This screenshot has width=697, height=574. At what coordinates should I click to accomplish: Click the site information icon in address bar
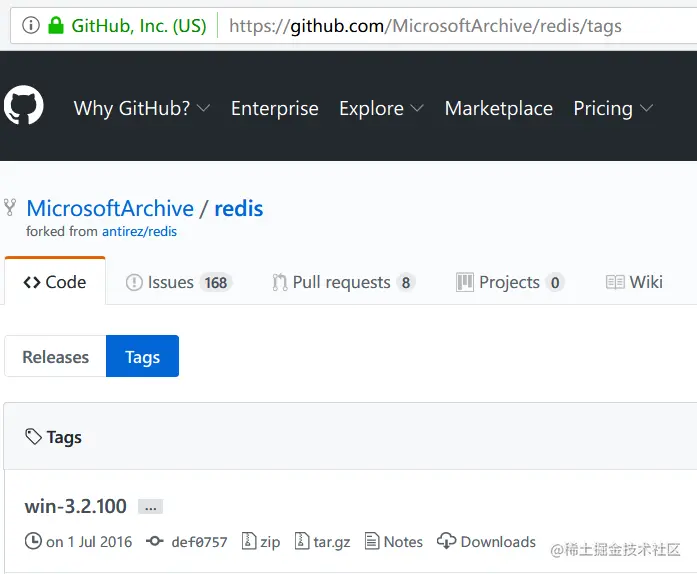click(30, 26)
